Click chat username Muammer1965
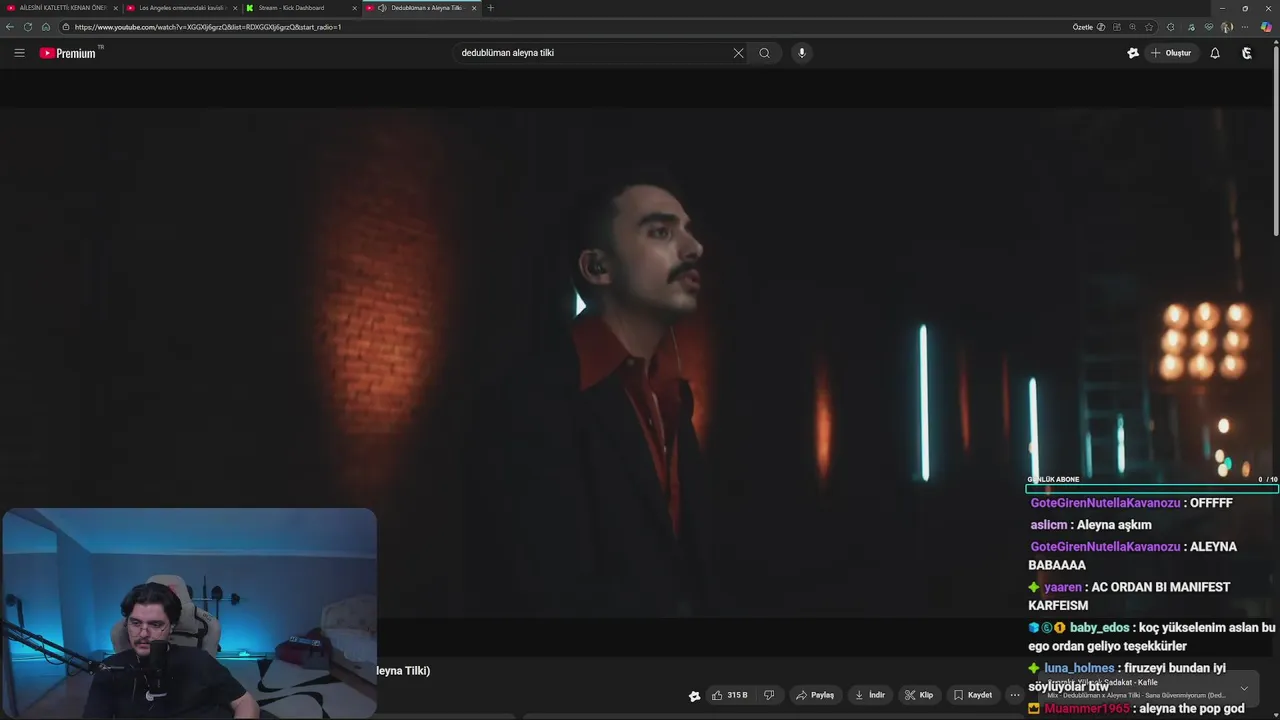The height and width of the screenshot is (720, 1280). tap(1087, 709)
